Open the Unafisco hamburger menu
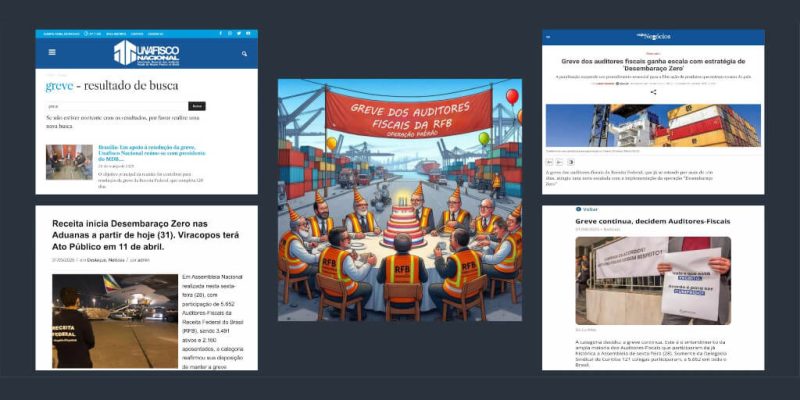The height and width of the screenshot is (400, 800). pos(52,52)
